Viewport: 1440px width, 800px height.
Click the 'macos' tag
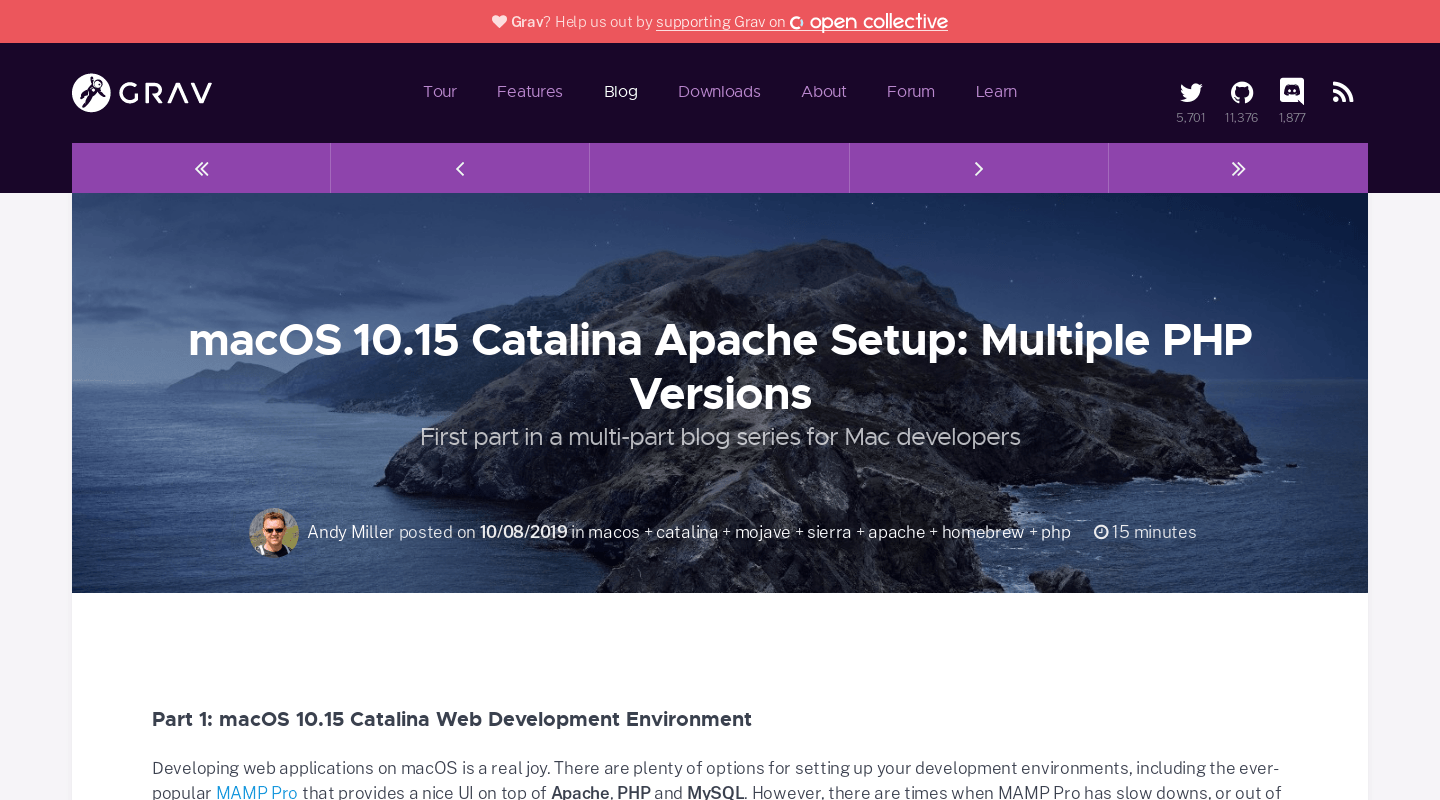(x=614, y=532)
